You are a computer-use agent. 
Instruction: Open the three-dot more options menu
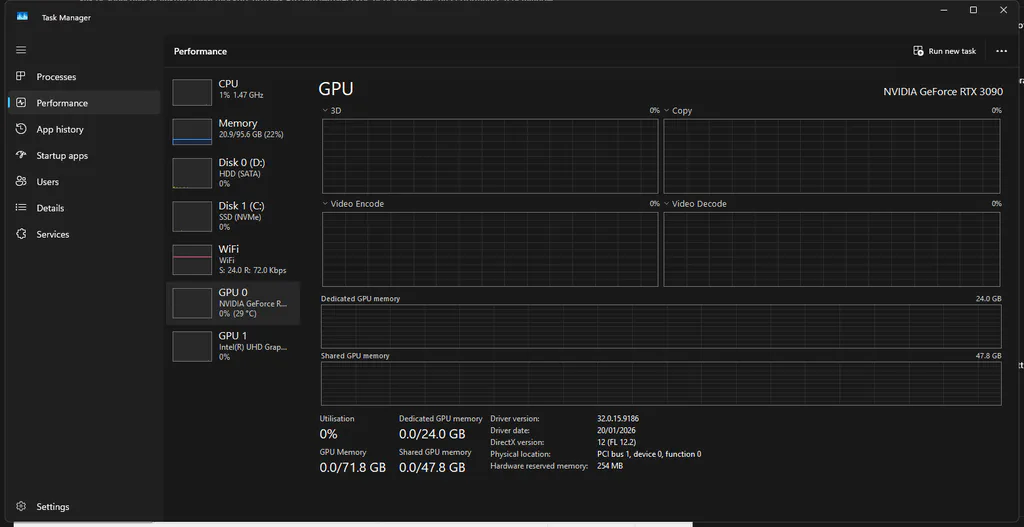[1001, 51]
